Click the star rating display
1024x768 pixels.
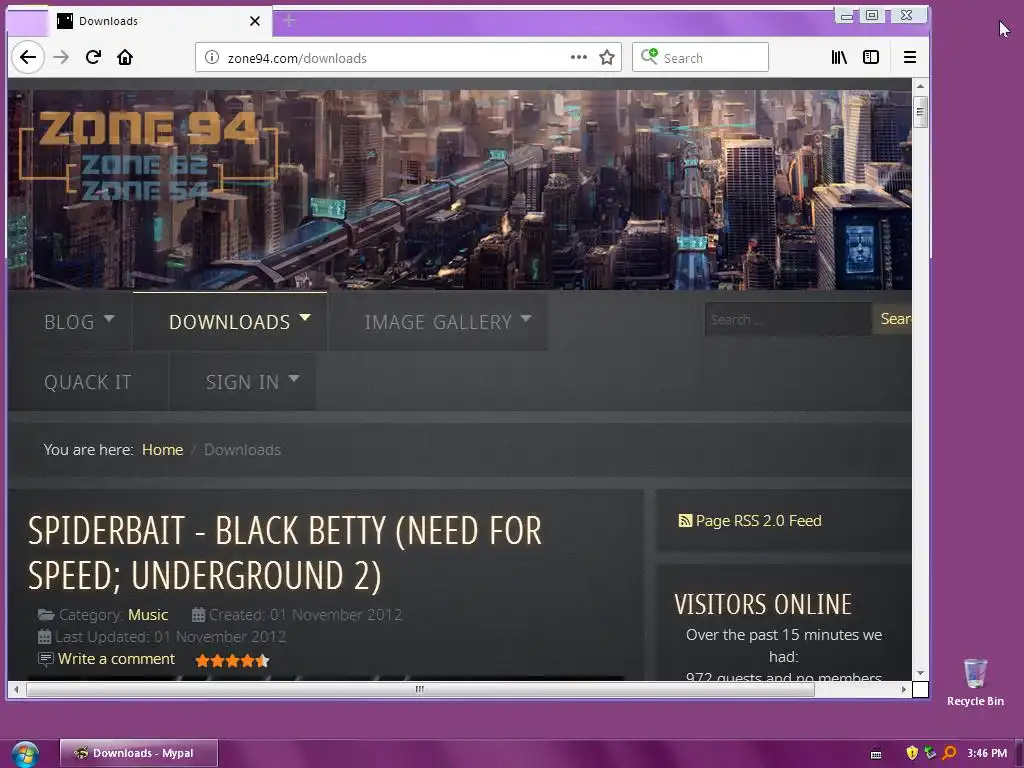tap(232, 660)
